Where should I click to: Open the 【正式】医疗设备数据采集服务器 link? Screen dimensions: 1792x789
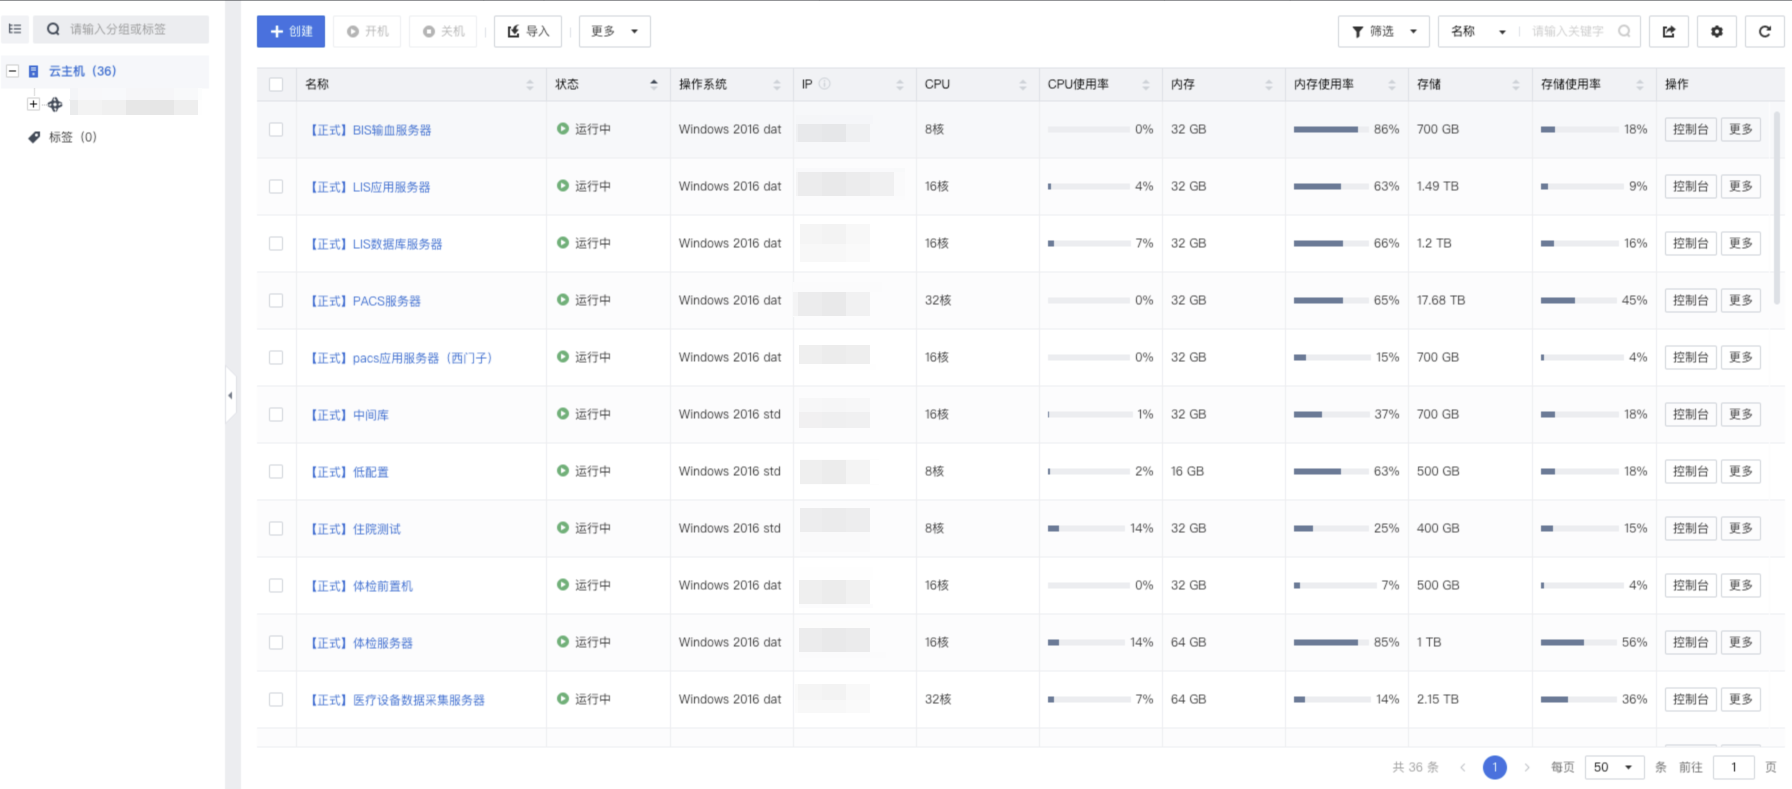(x=397, y=700)
